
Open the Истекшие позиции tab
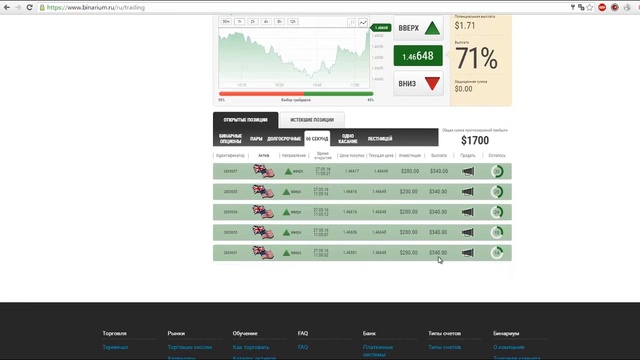tap(312, 120)
